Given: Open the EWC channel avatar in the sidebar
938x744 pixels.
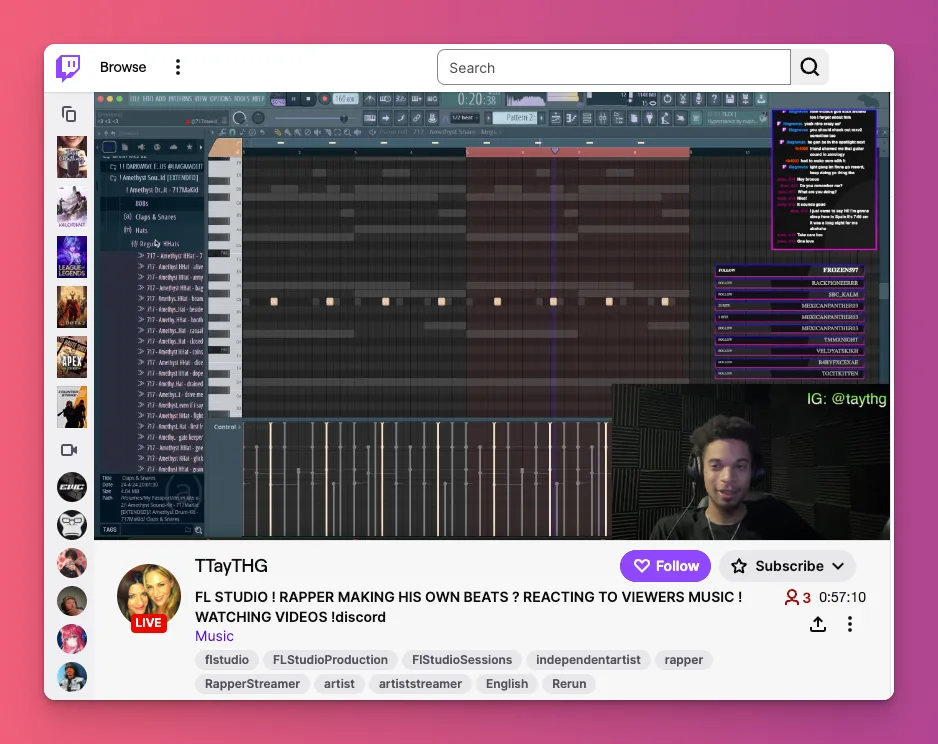Looking at the screenshot, I should 72,487.
